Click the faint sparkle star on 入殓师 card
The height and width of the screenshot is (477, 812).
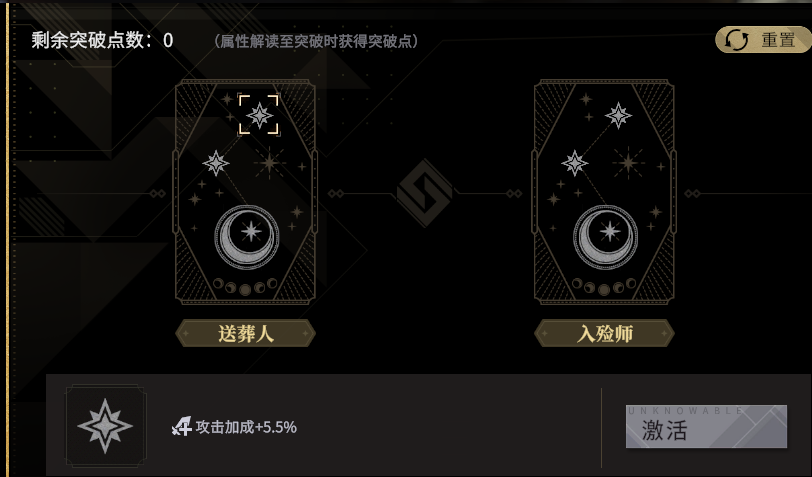(628, 163)
